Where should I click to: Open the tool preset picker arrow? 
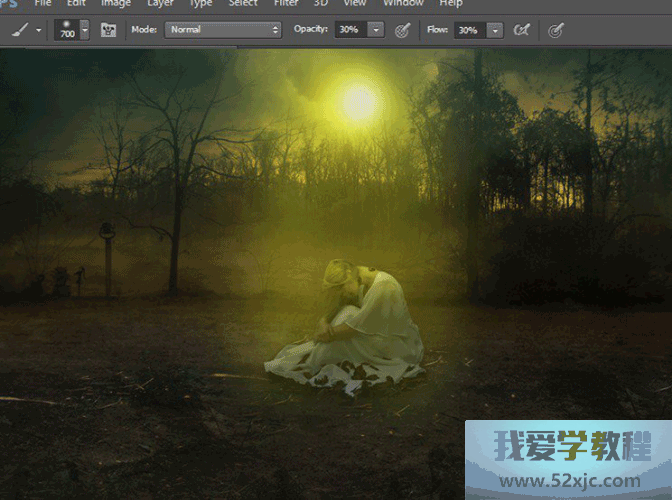[39, 30]
